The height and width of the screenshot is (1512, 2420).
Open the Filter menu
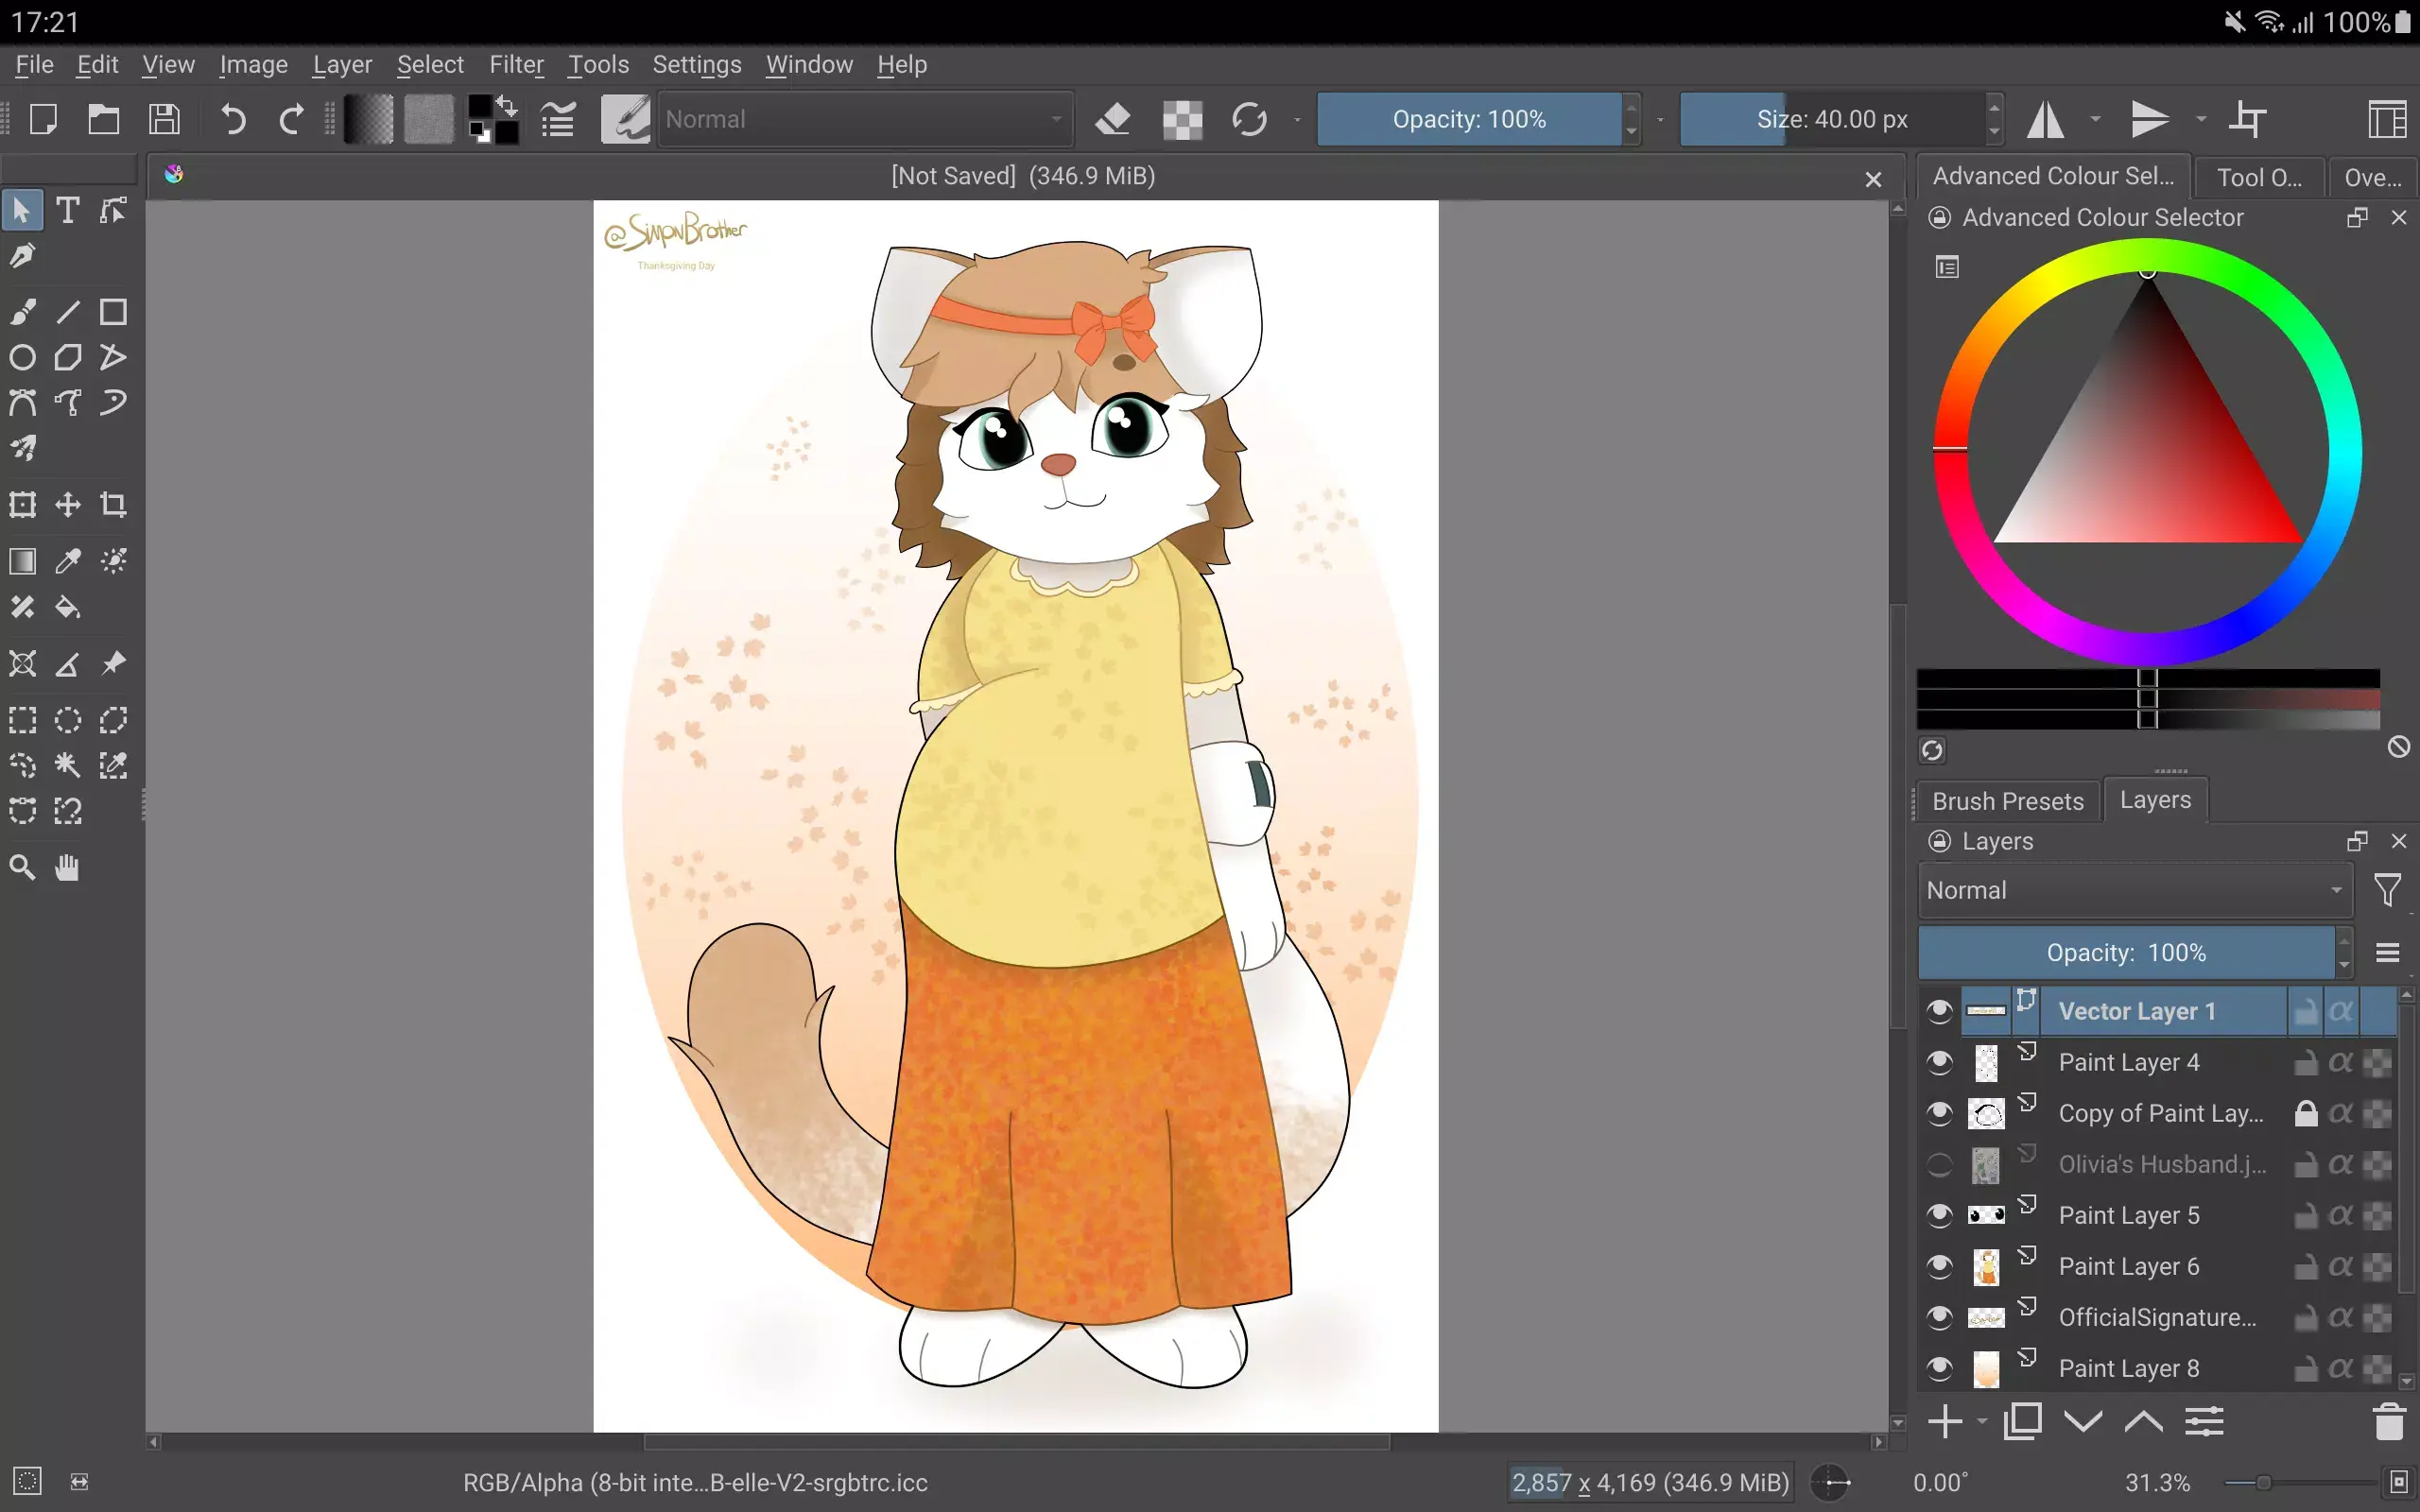click(516, 64)
